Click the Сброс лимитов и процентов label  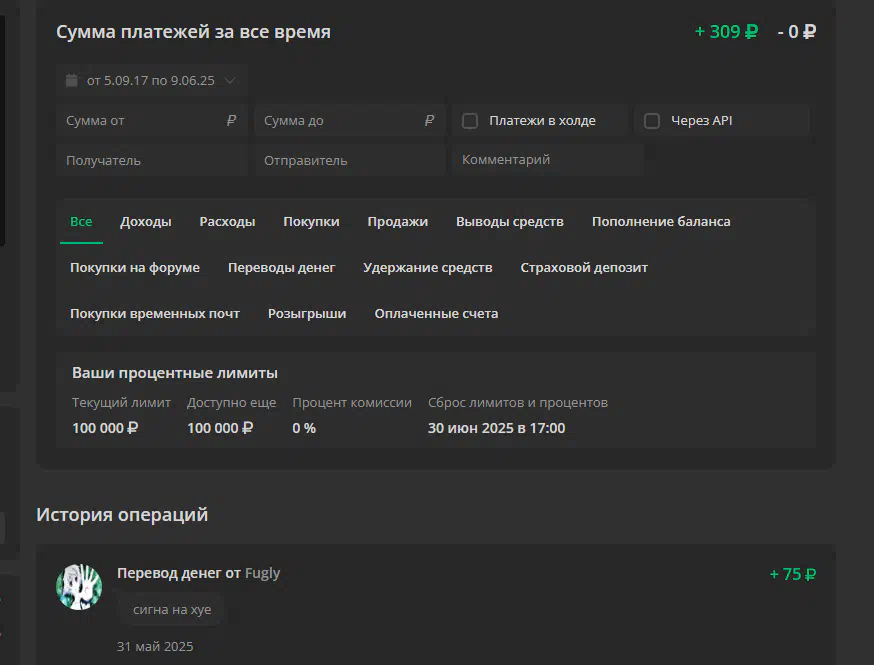pyautogui.click(x=518, y=402)
